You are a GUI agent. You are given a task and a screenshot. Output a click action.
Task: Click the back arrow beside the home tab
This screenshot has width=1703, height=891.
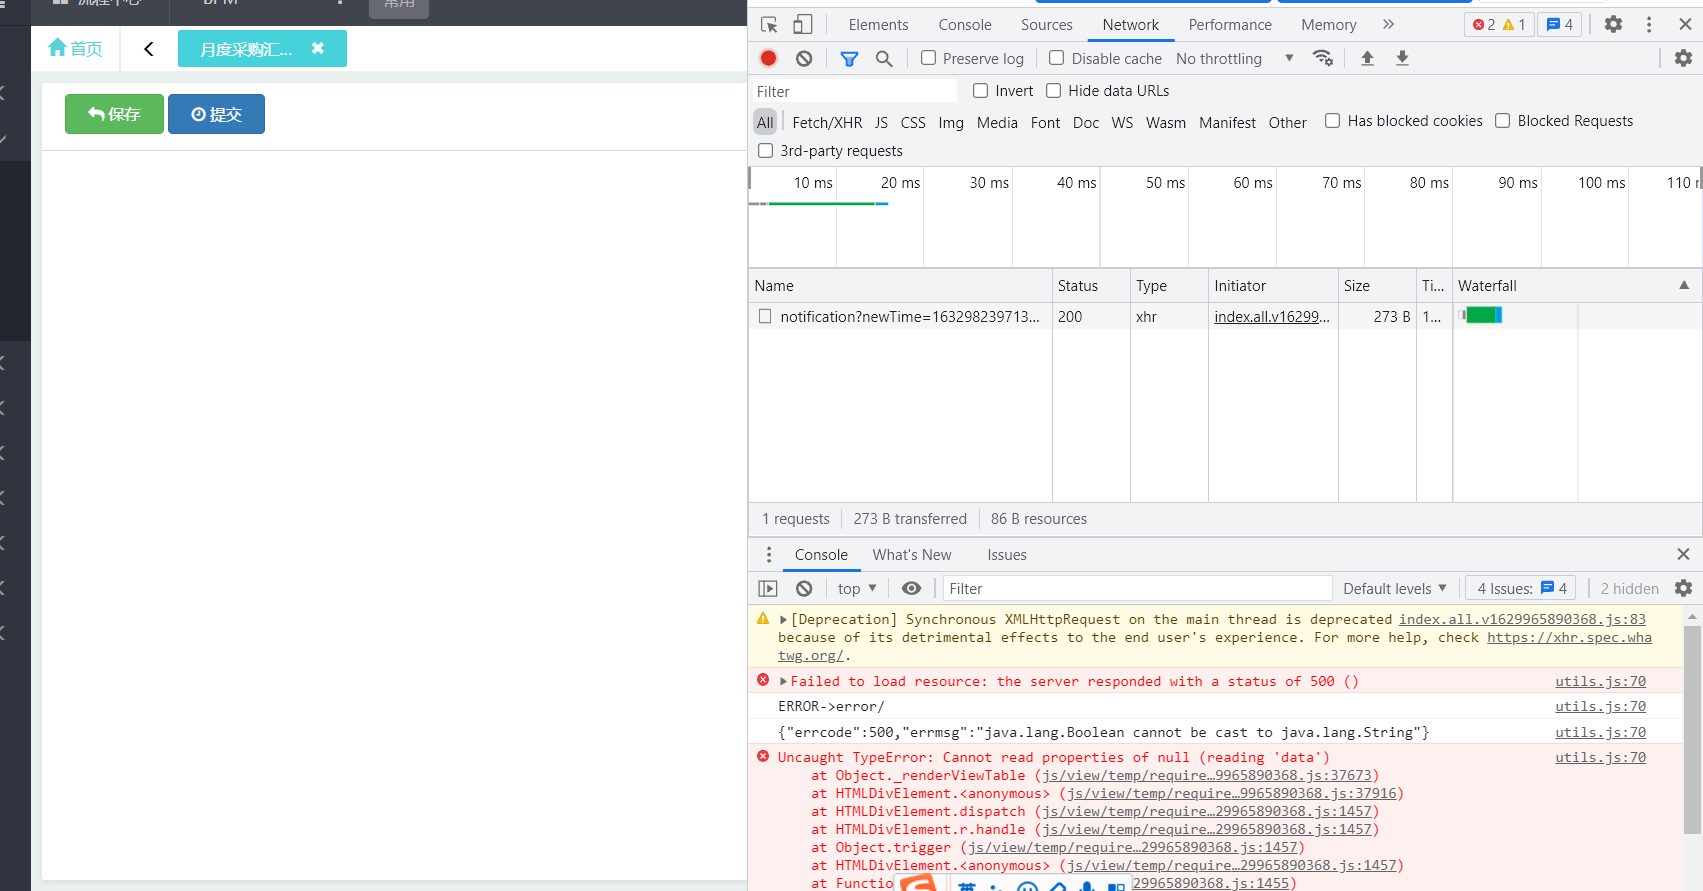(149, 49)
